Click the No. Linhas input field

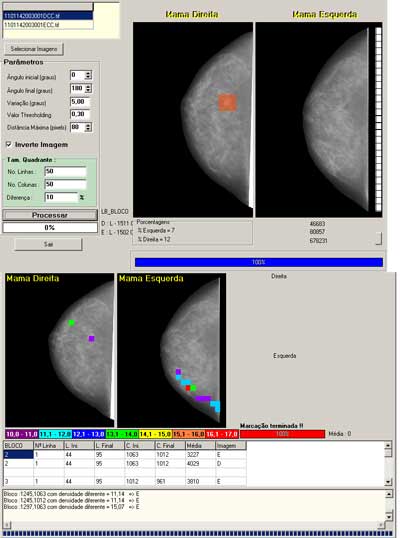[65, 171]
